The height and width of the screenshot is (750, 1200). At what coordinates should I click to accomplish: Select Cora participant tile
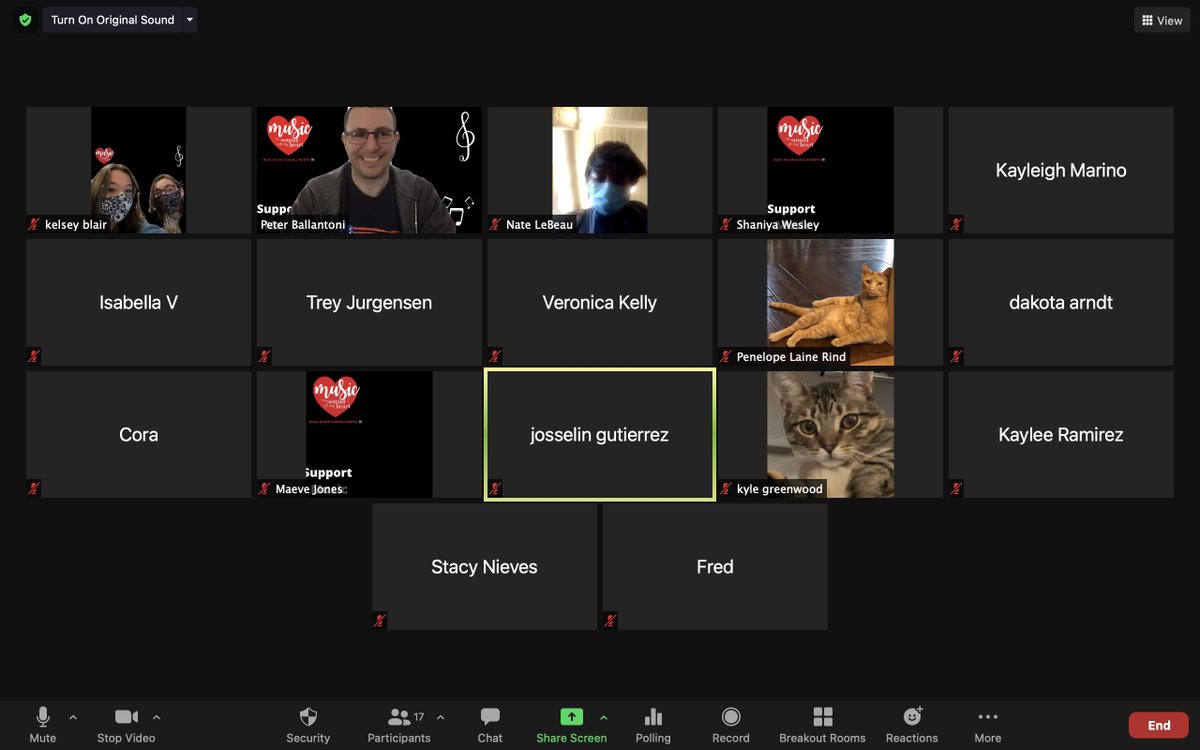pos(139,434)
